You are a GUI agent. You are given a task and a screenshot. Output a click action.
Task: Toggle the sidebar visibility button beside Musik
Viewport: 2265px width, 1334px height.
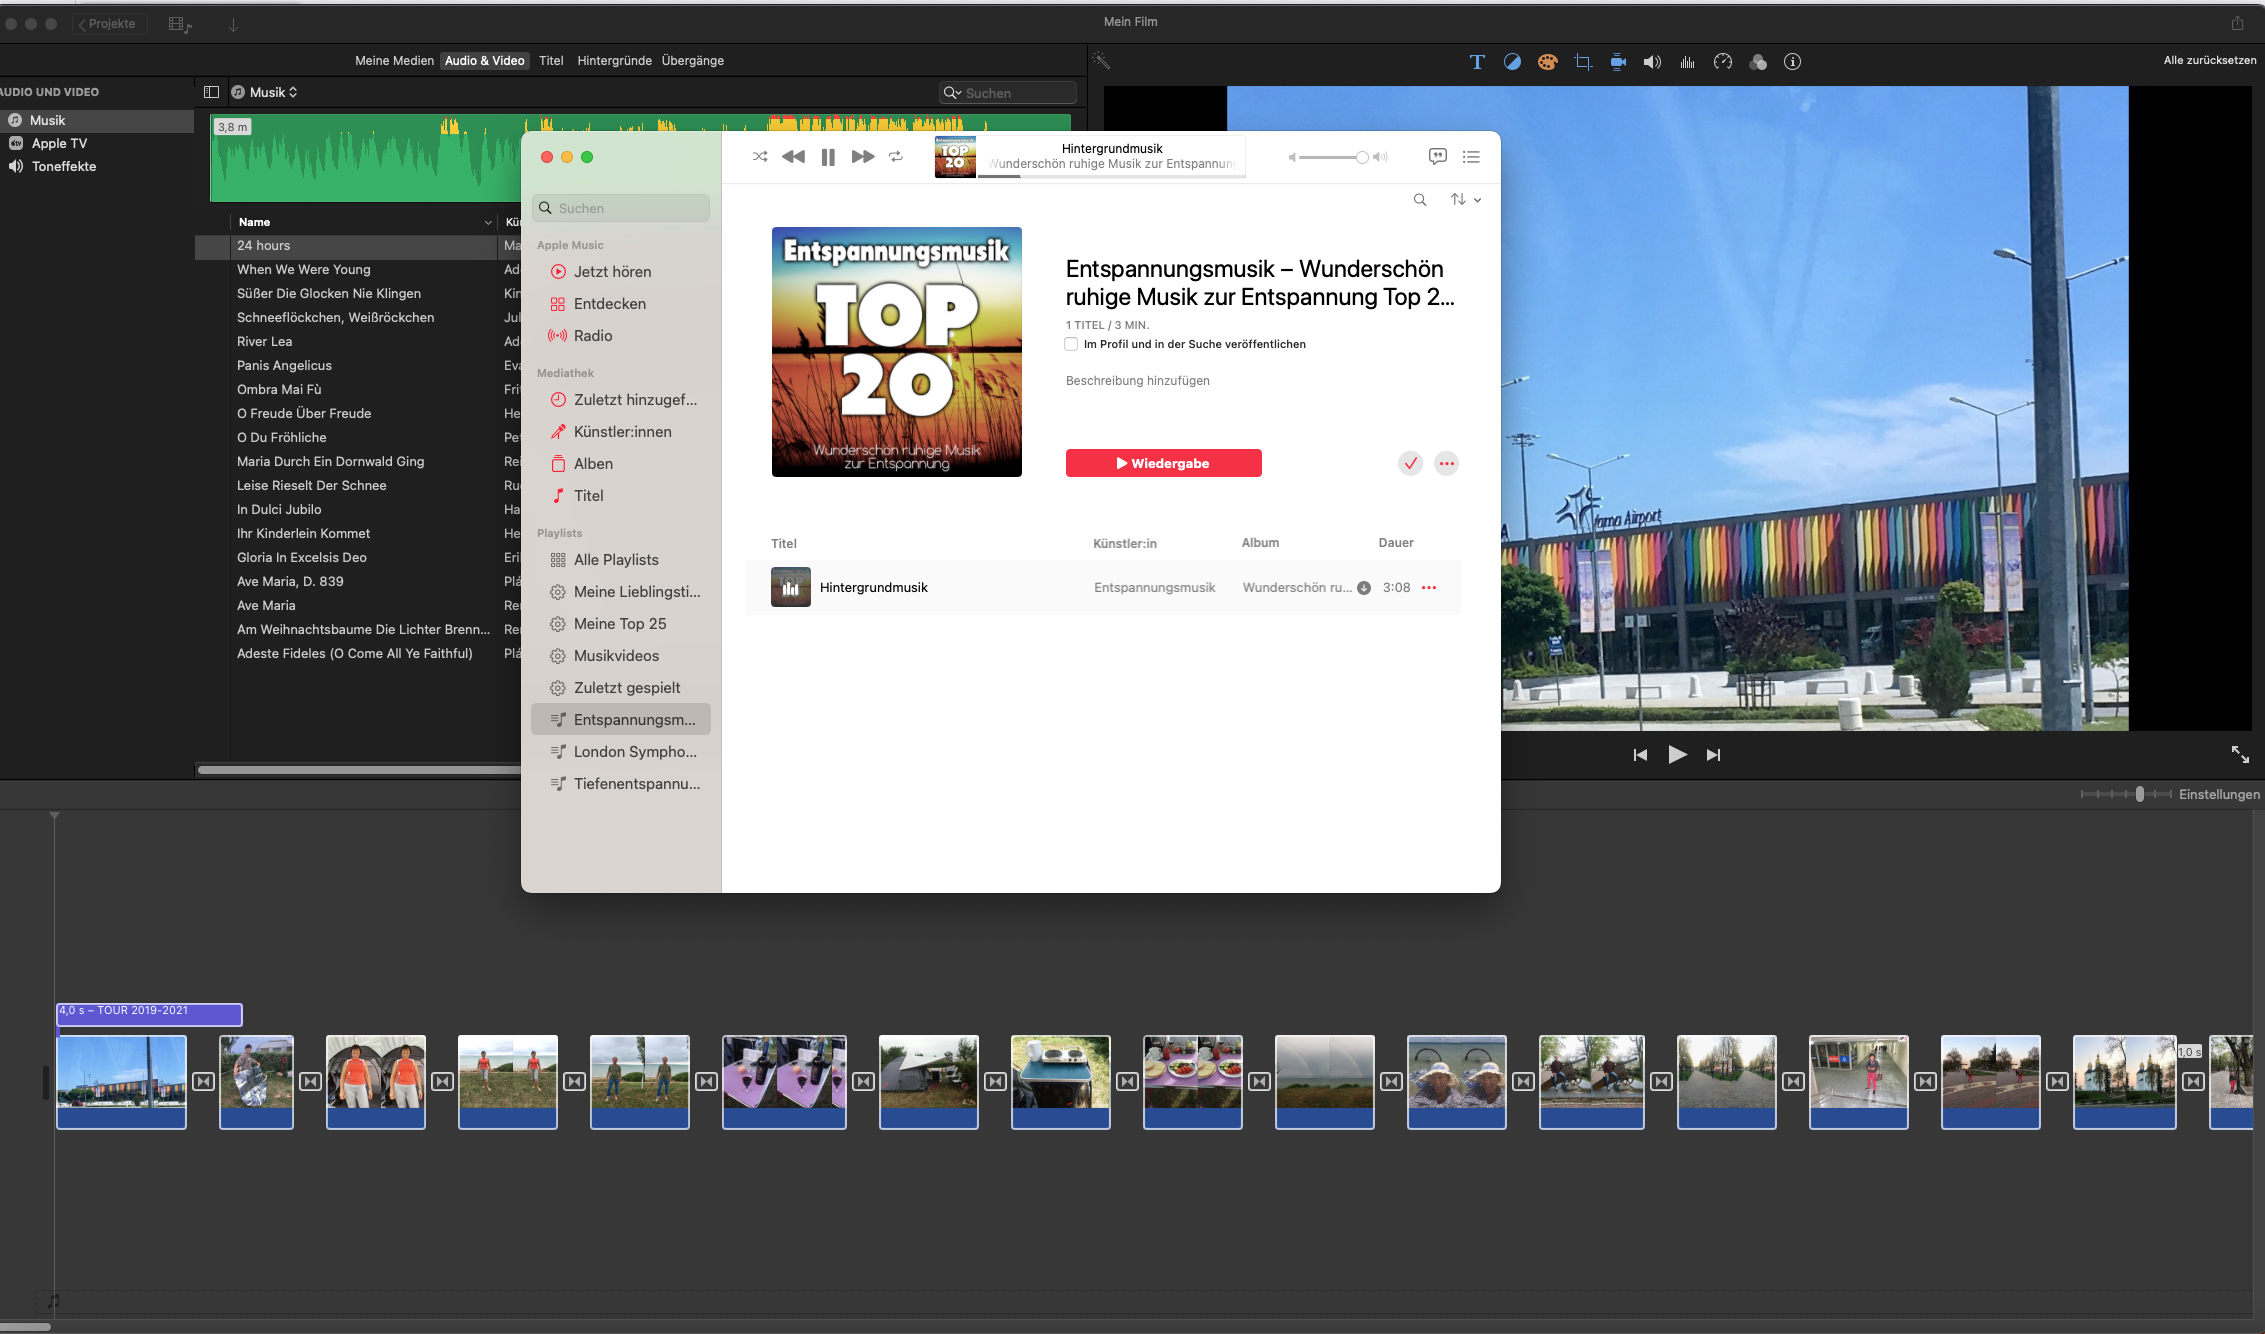pos(211,92)
